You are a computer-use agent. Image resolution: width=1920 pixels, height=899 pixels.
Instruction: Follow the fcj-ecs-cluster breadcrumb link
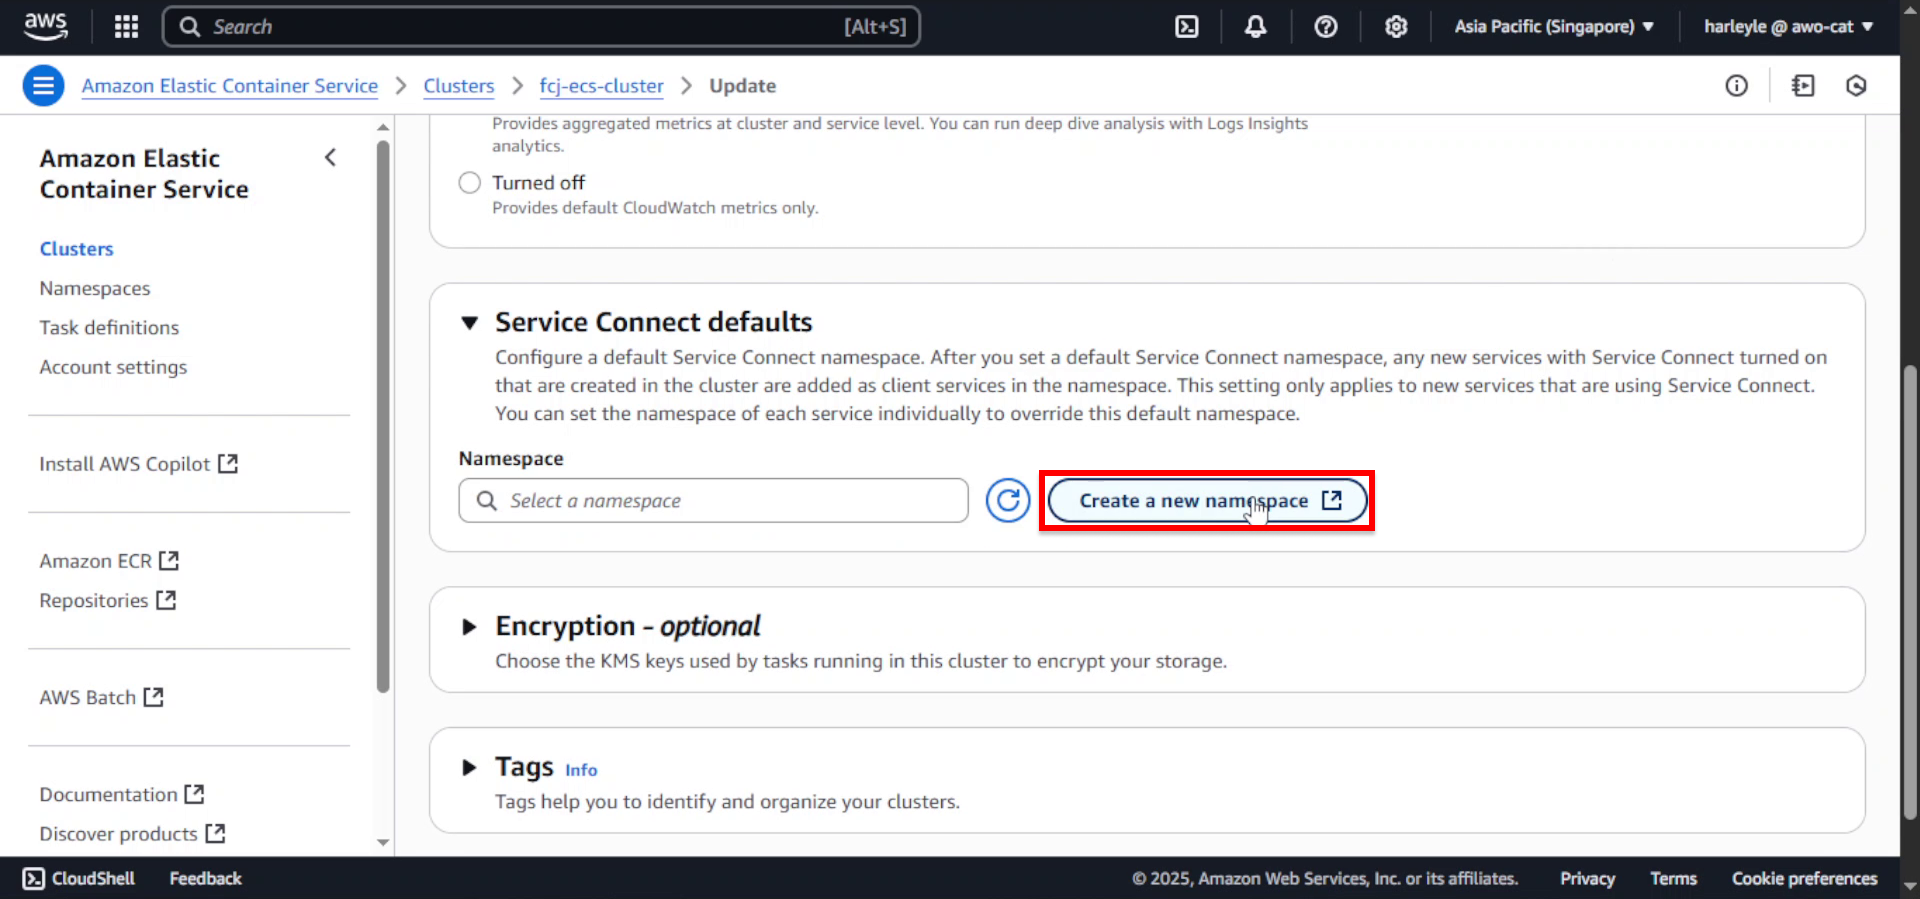(601, 86)
